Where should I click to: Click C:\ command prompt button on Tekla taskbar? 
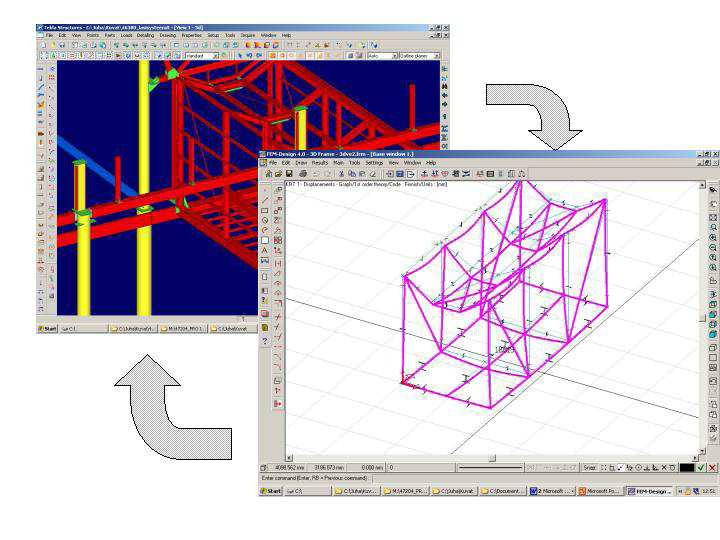(x=84, y=329)
